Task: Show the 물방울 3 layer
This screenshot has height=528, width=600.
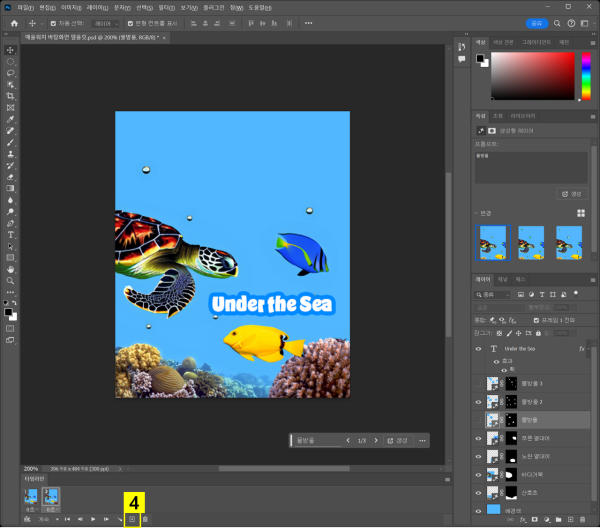Action: click(x=479, y=384)
